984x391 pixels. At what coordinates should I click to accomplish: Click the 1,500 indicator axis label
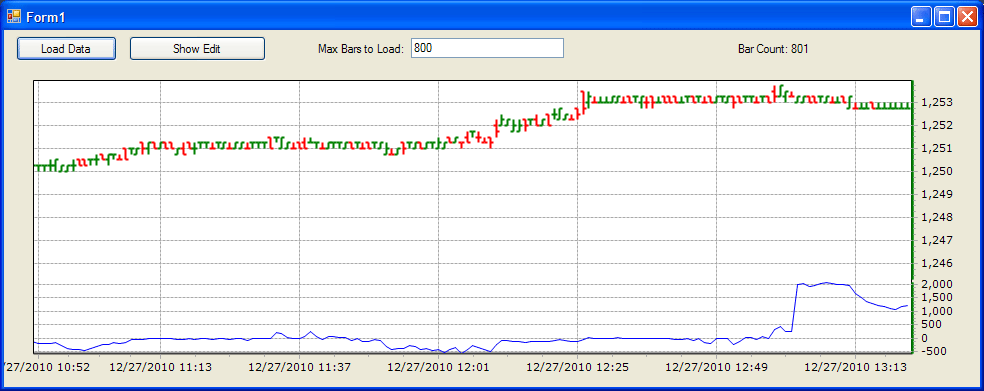(936, 298)
